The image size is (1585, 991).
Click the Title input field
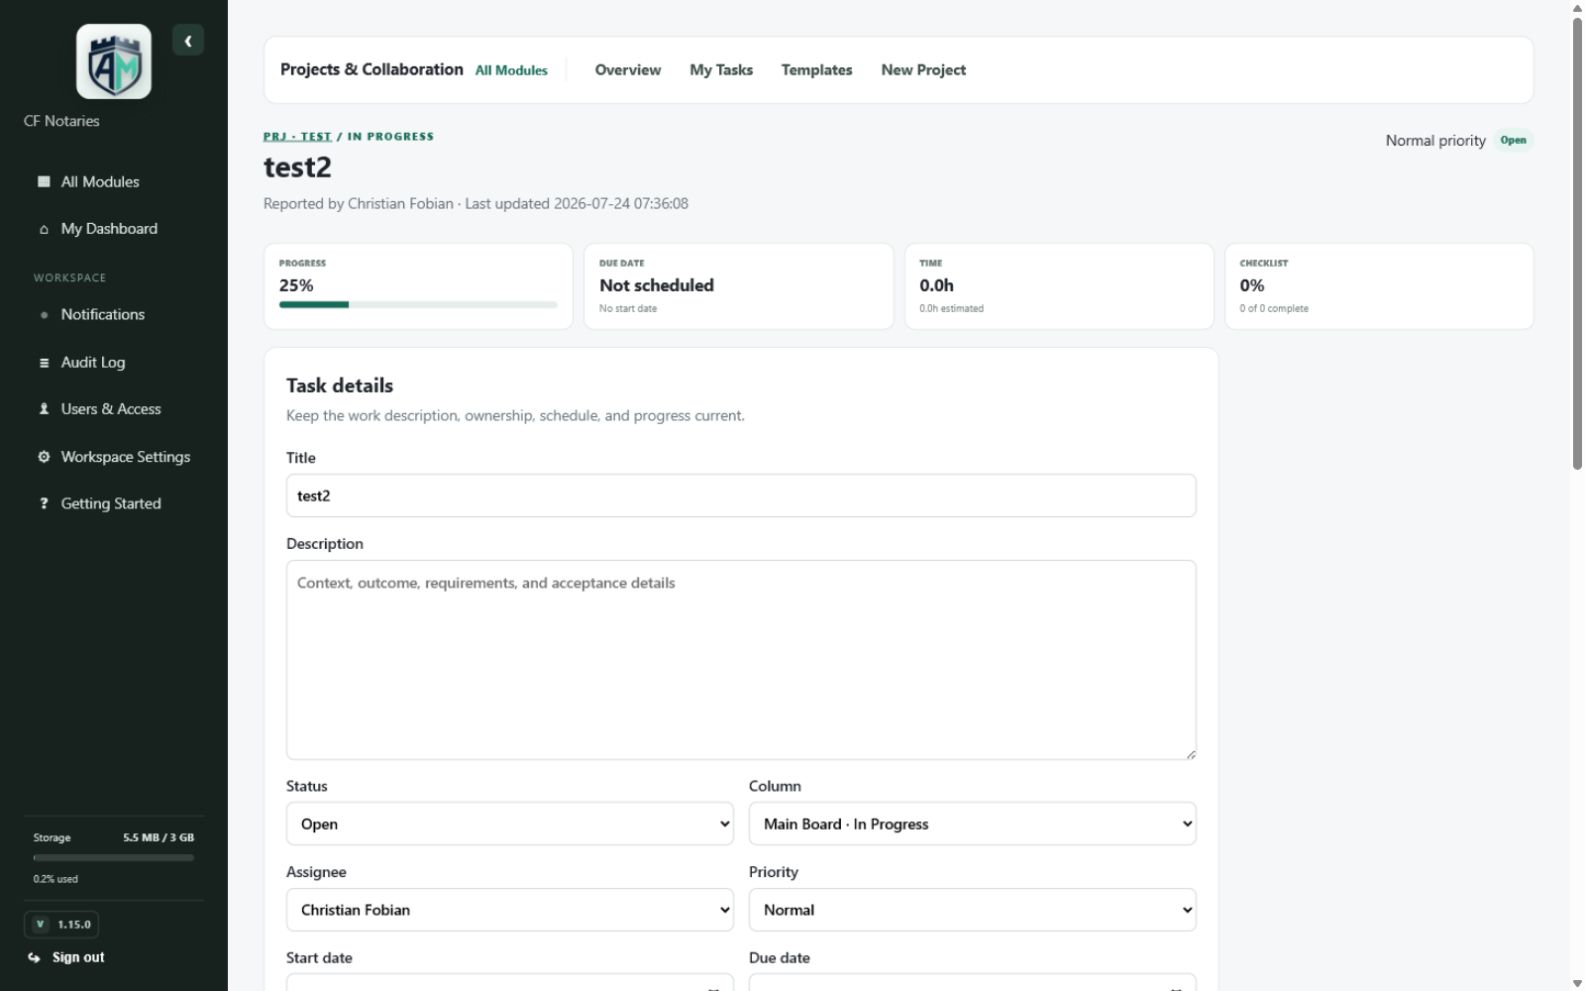(741, 496)
